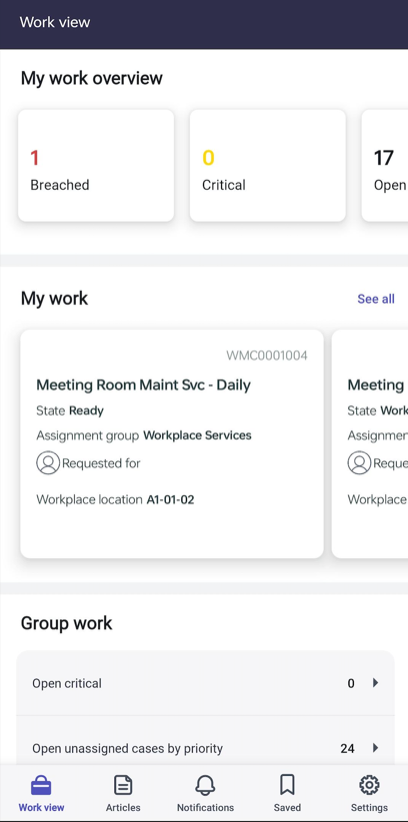Open the Articles document icon
The width and height of the screenshot is (408, 822).
pyautogui.click(x=123, y=785)
